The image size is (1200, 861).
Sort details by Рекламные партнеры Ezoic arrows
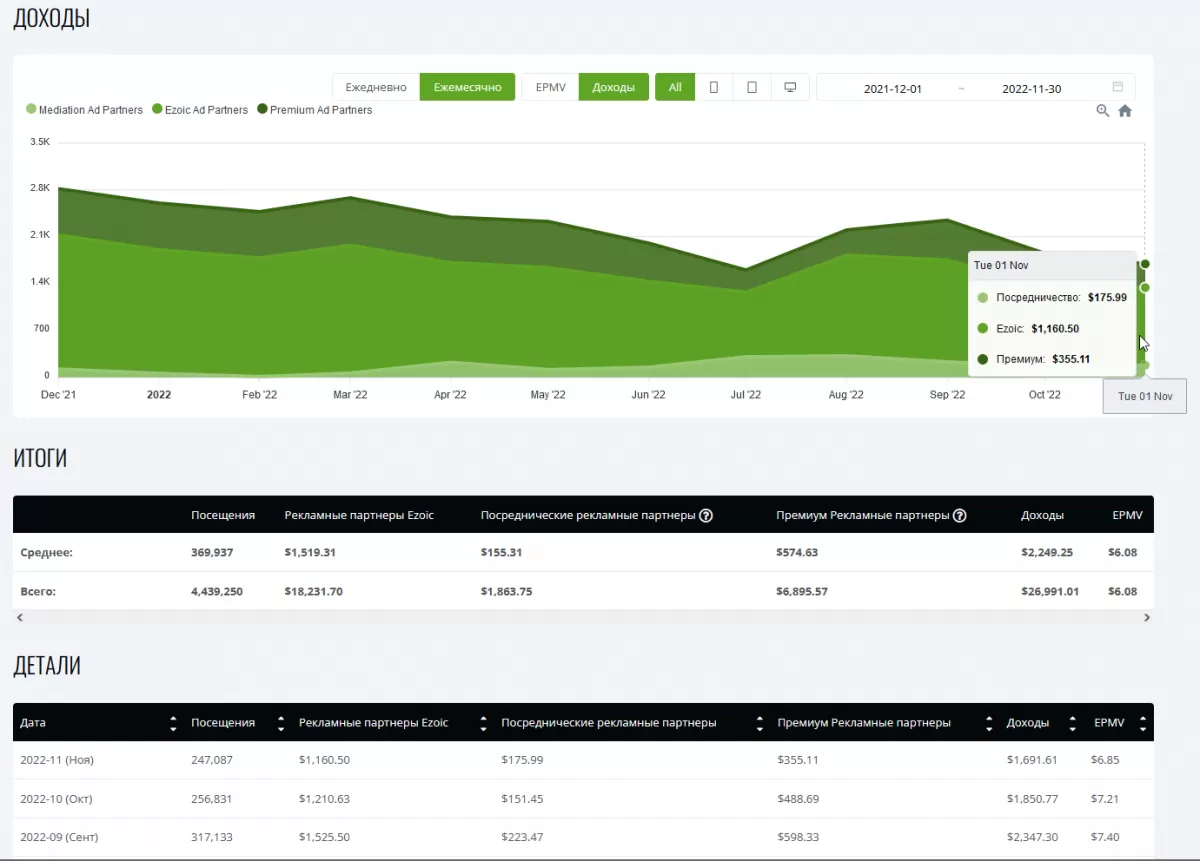483,723
